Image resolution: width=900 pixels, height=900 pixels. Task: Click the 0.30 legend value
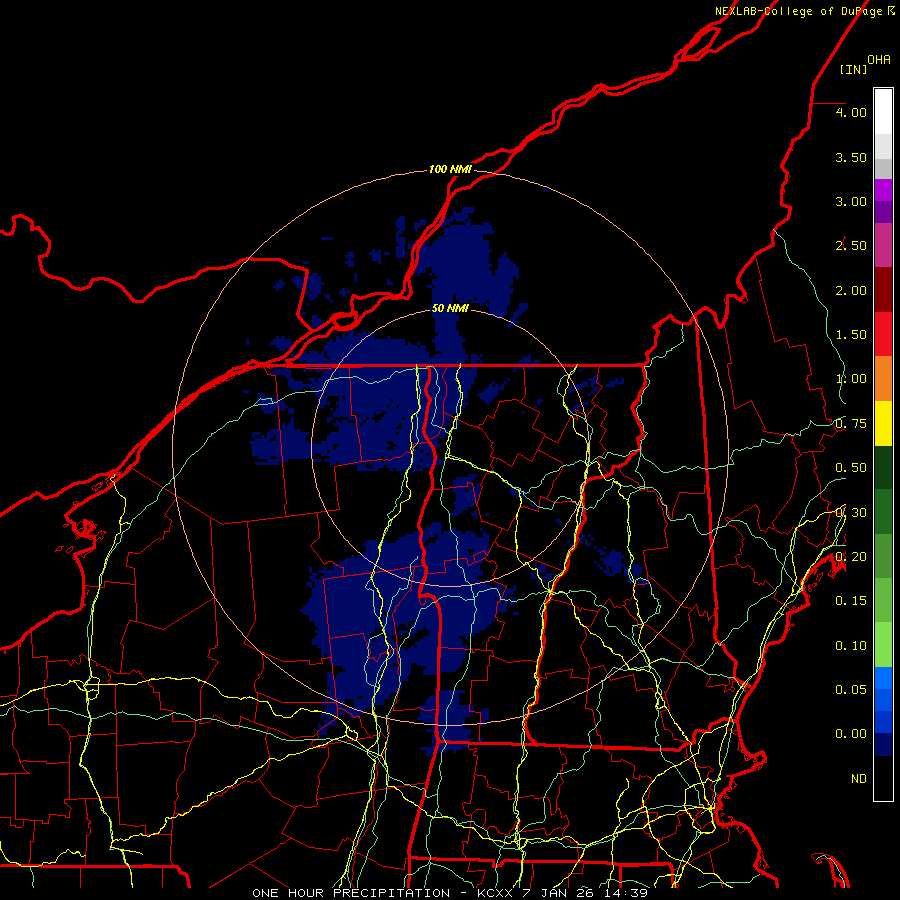pyautogui.click(x=851, y=512)
